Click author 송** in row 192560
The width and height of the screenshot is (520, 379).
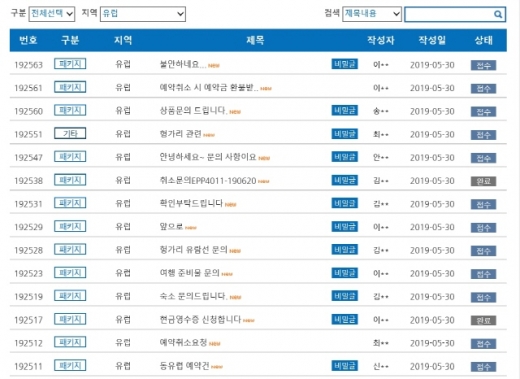381,111
